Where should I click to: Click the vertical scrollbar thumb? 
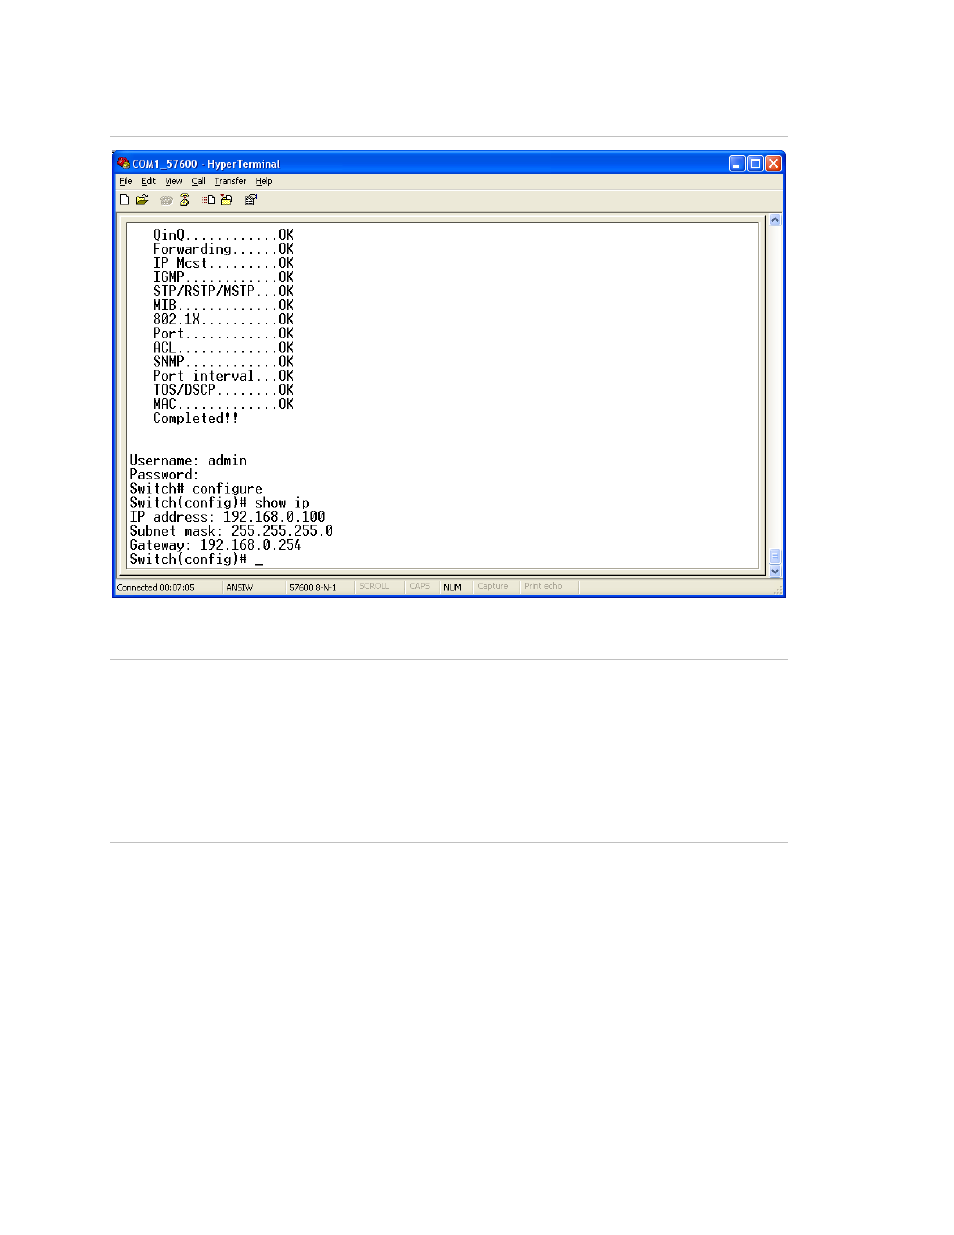pos(775,556)
